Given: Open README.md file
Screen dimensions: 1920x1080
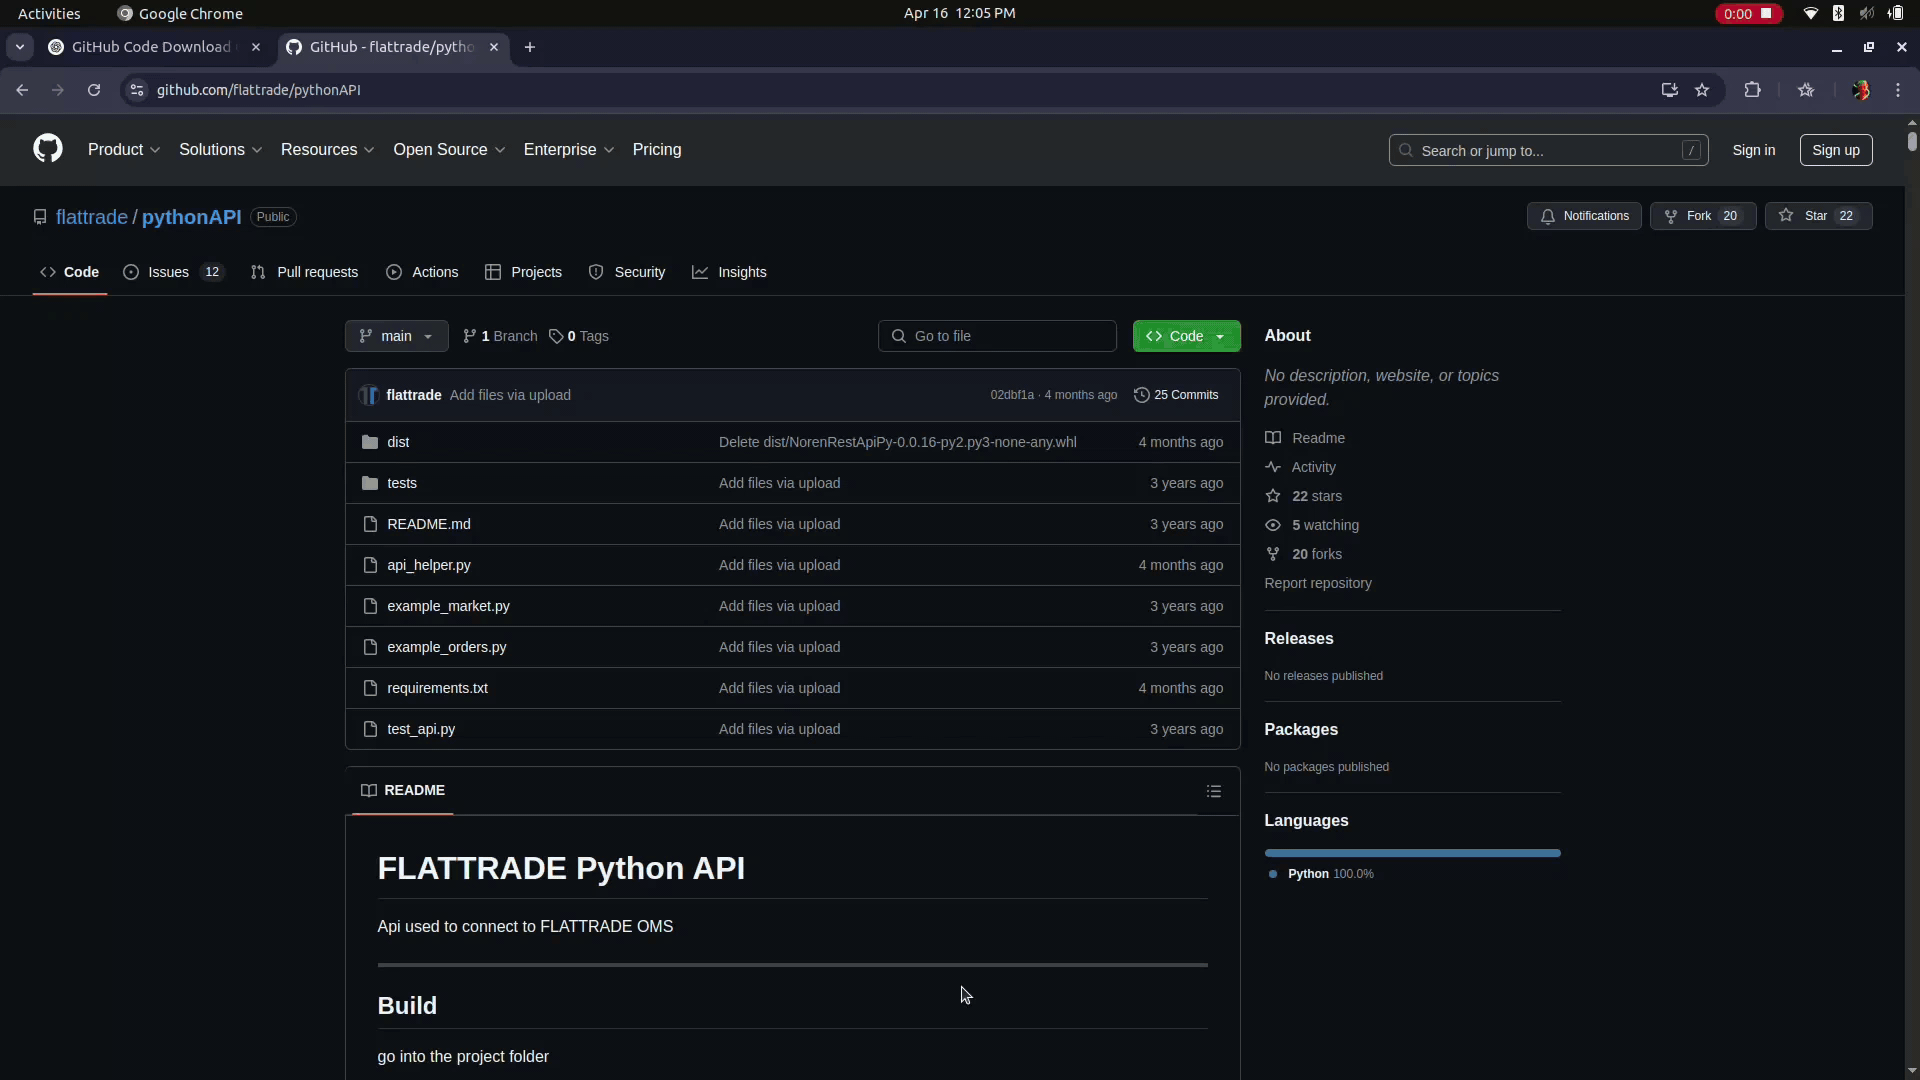Looking at the screenshot, I should 429,524.
